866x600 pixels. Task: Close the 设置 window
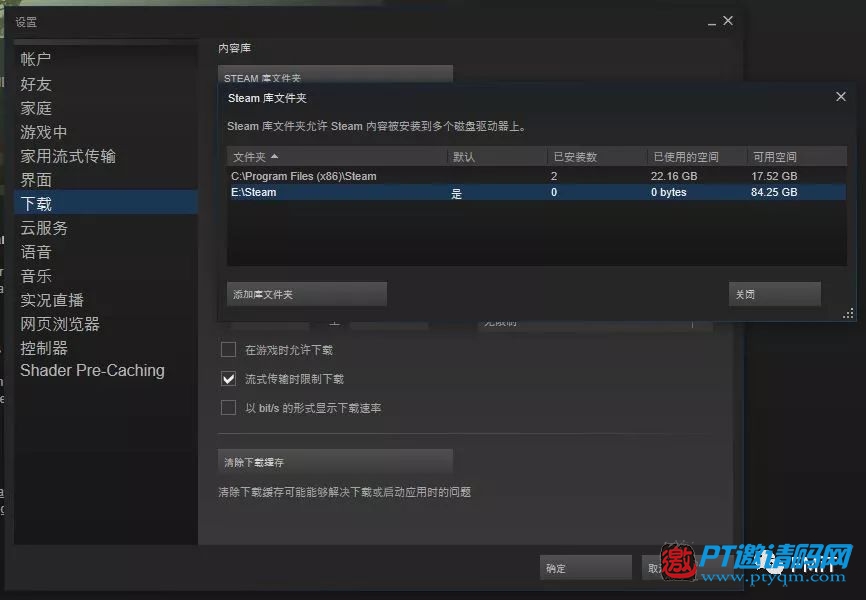[x=728, y=20]
